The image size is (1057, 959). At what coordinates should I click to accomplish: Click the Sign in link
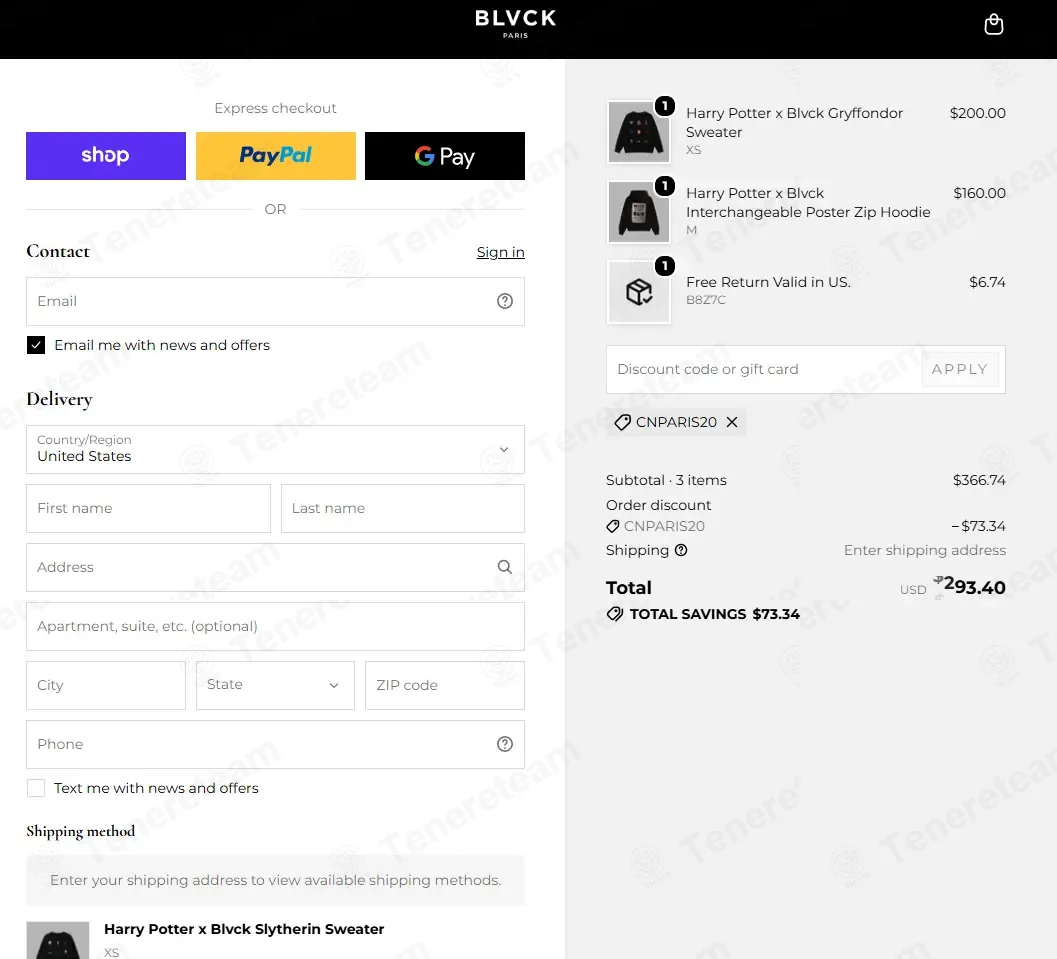[x=500, y=252]
